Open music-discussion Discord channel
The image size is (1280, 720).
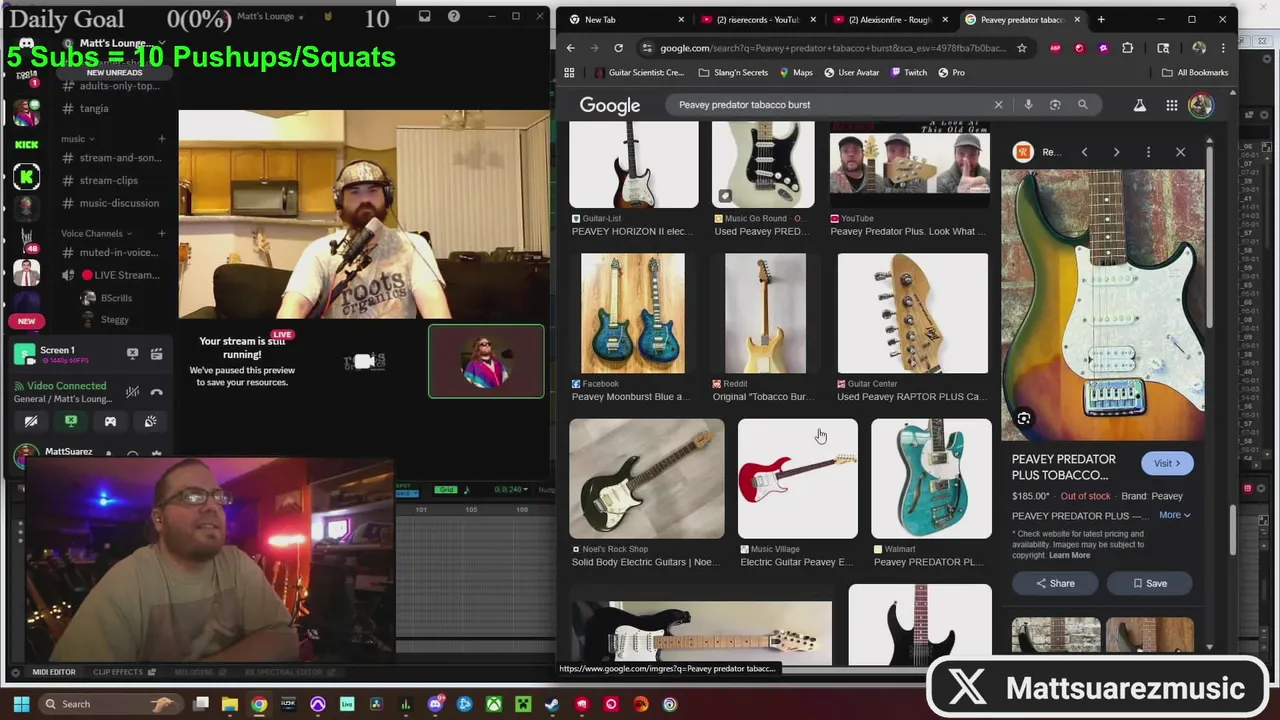[x=118, y=203]
